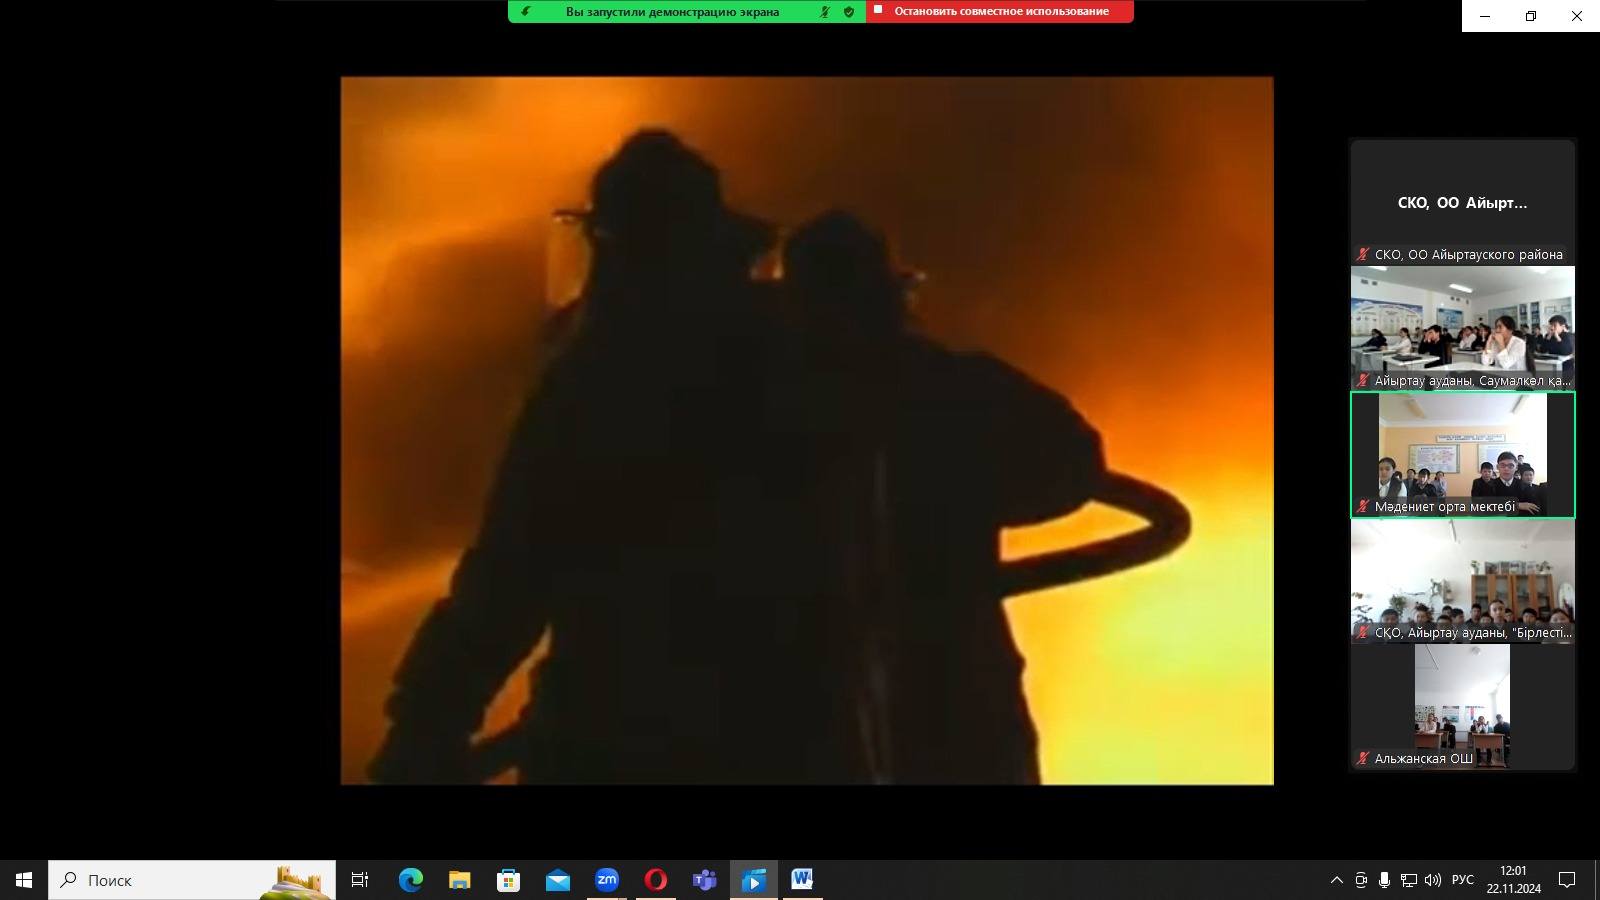Select the СКО, ОО Айыртауского района tile
Viewport: 1600px width, 900px height.
click(1462, 203)
